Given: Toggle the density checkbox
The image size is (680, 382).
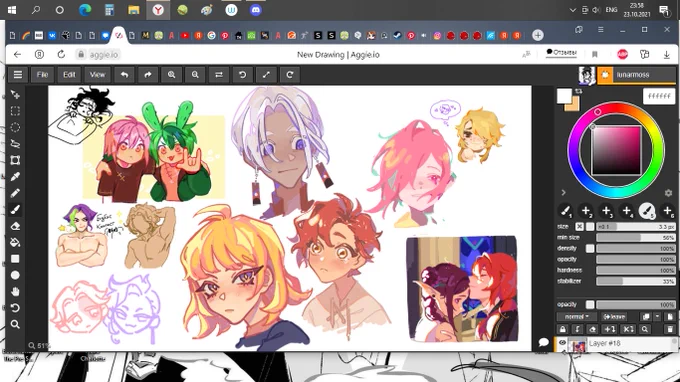Looking at the screenshot, I should click(x=590, y=248).
